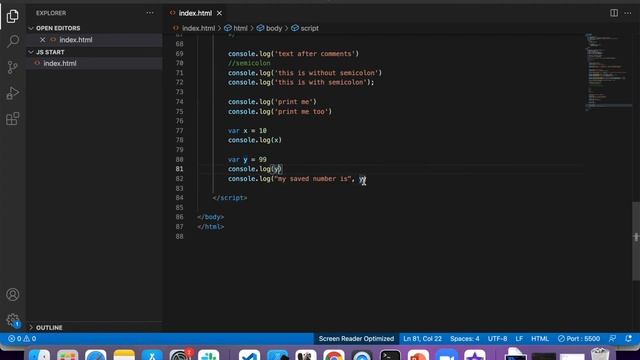Open Explorer Views and More Actions ellipsis
The width and height of the screenshot is (640, 360).
point(150,13)
